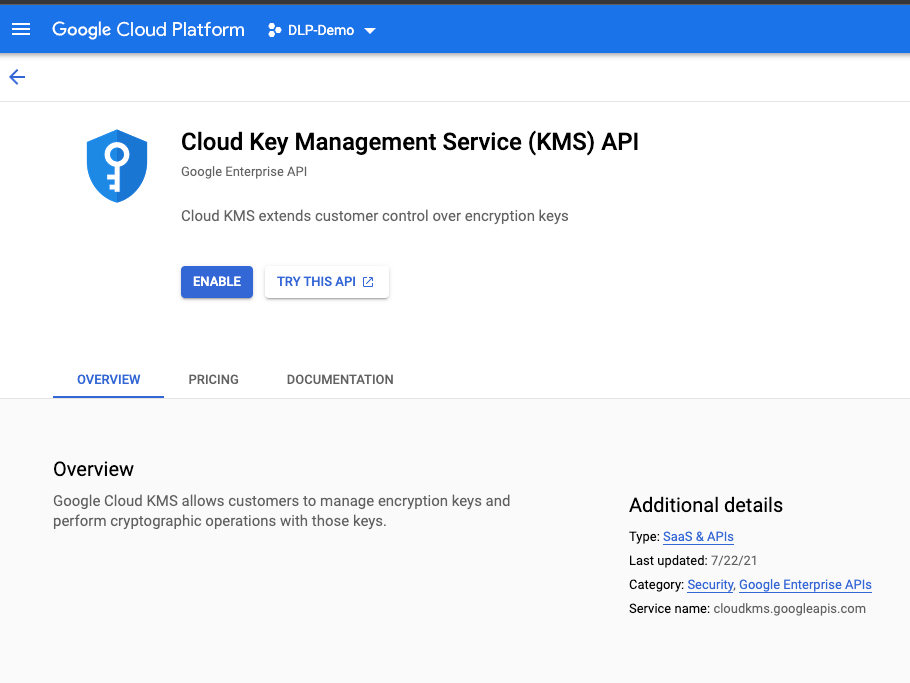910x683 pixels.
Task: Click the Cloud Key Management Service API title
Action: point(409,142)
